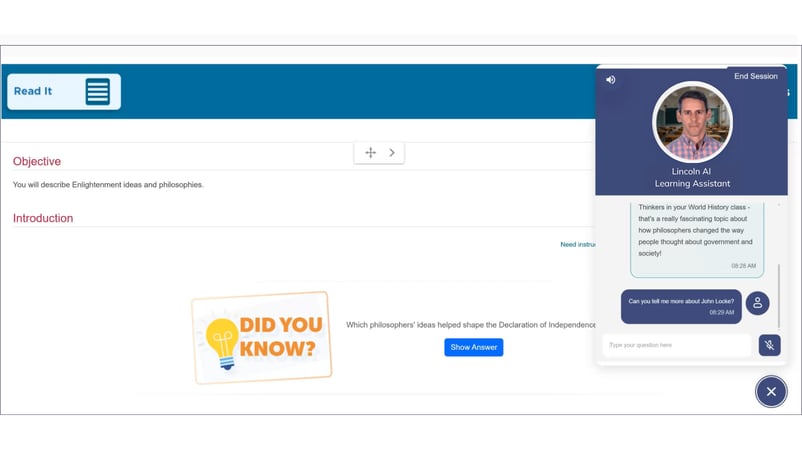The height and width of the screenshot is (451, 802).
Task: Expand panel with right chevron arrow
Action: point(392,153)
